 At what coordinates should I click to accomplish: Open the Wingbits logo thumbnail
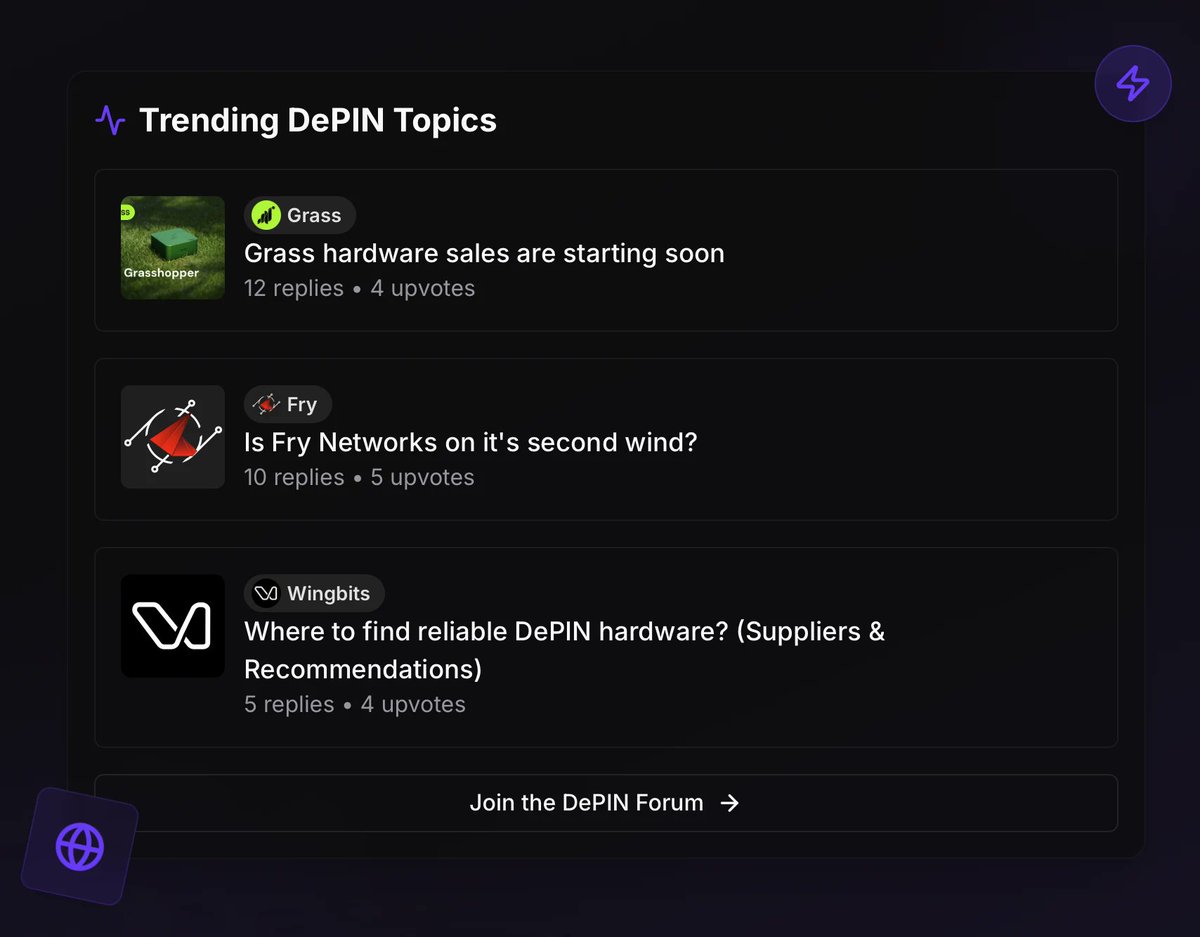[x=173, y=626]
